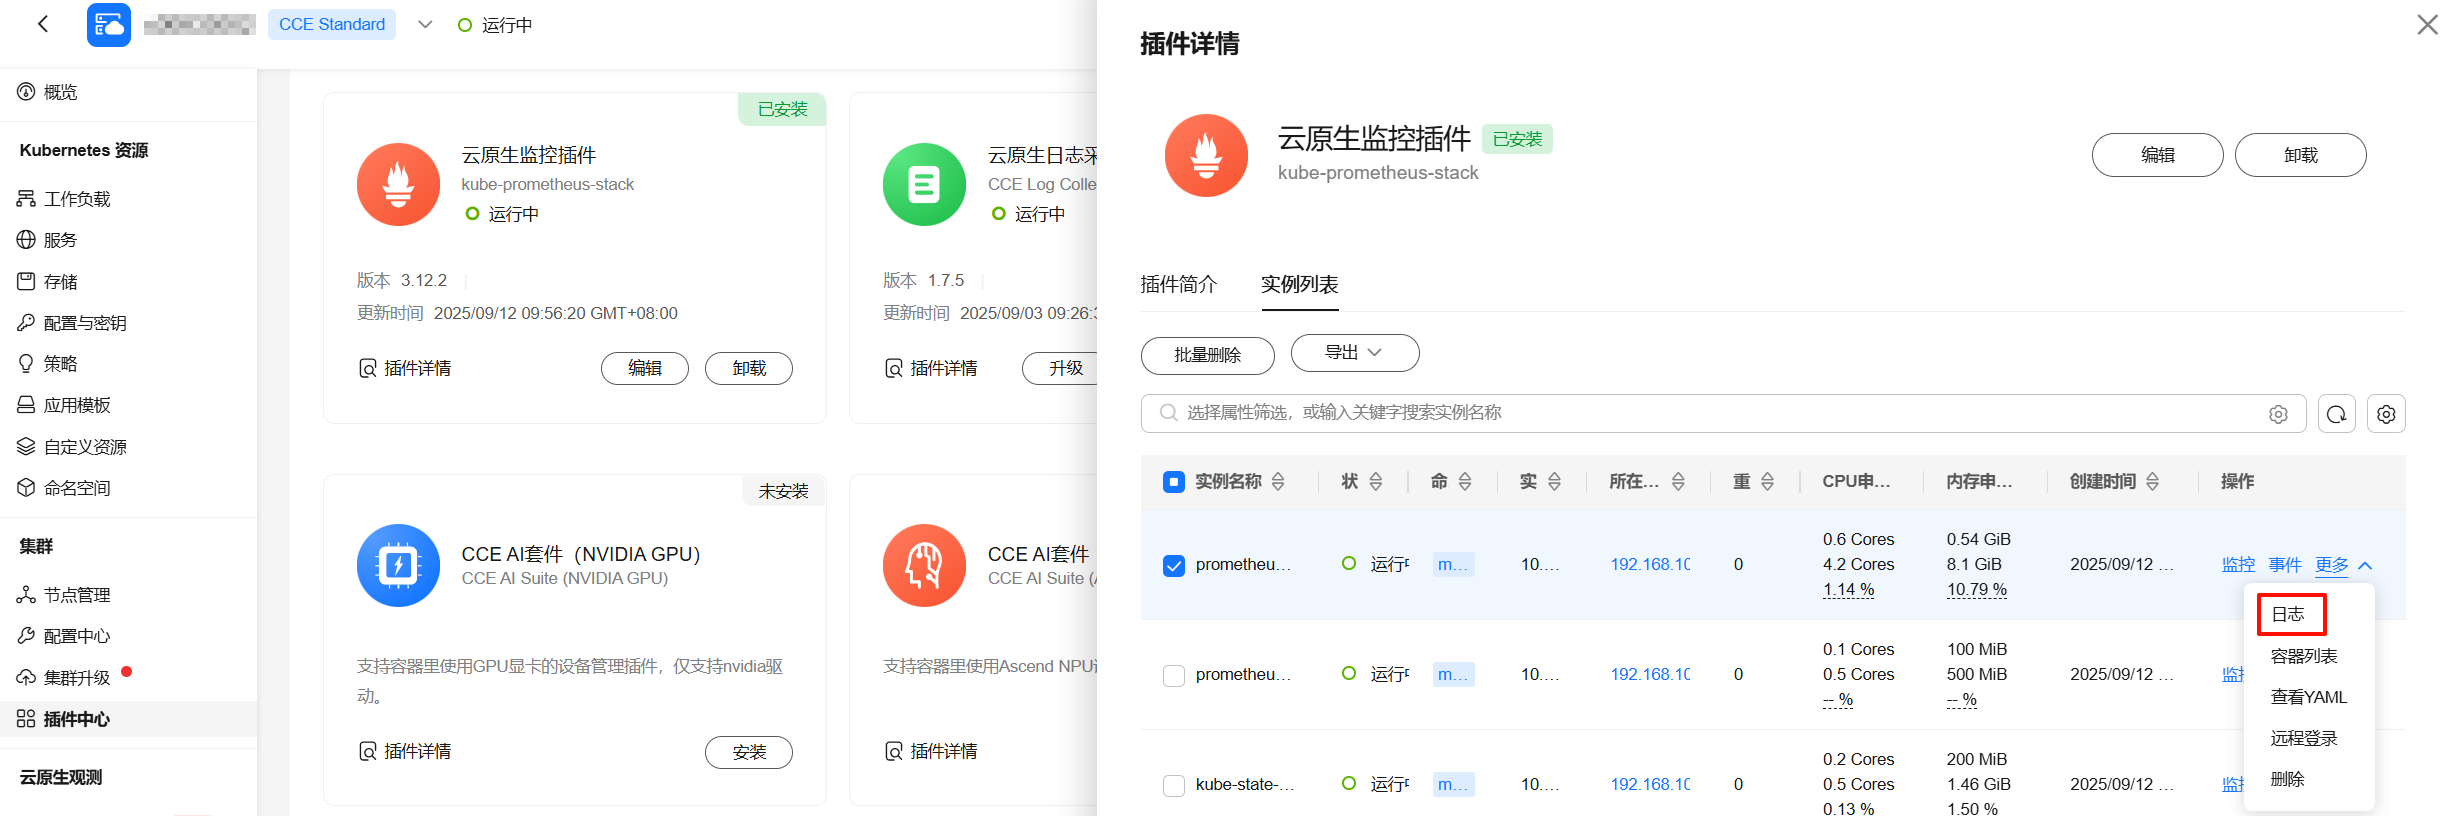Open the 概览 overview icon in sidebar
Viewport: 2450px width, 816px height.
[x=26, y=92]
